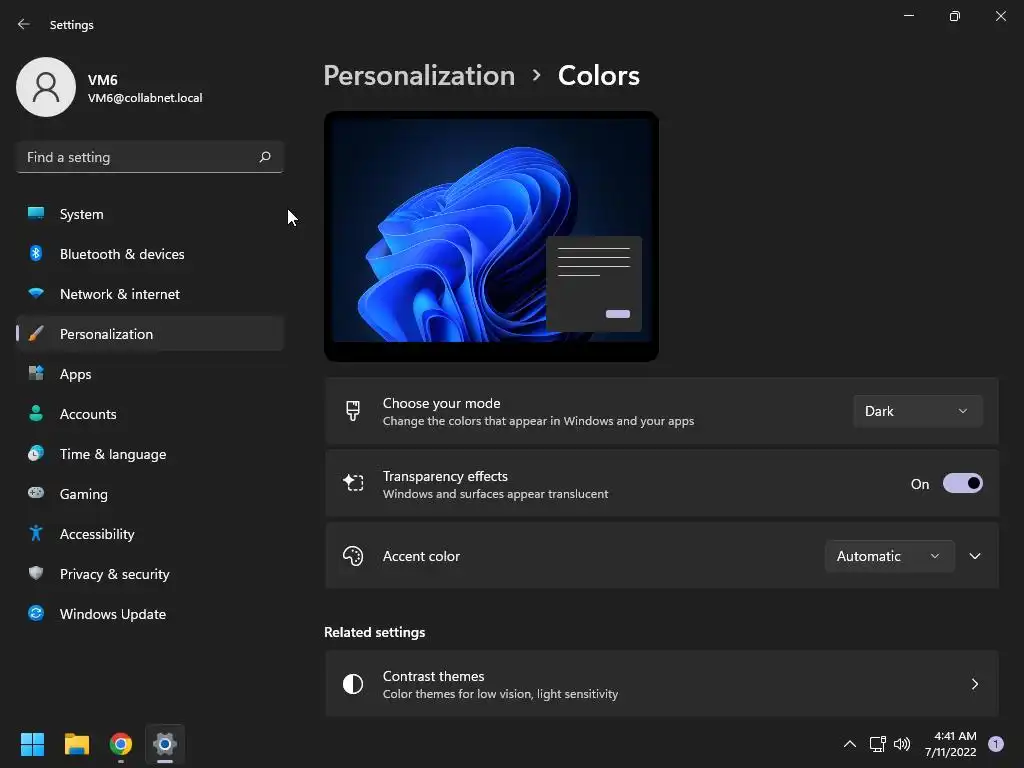Click the Settings gear in taskbar
The image size is (1024, 768).
click(x=165, y=744)
